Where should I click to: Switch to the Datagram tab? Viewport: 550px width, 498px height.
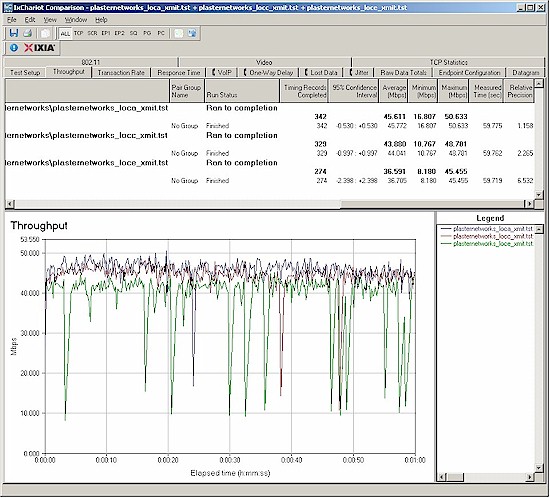point(525,73)
